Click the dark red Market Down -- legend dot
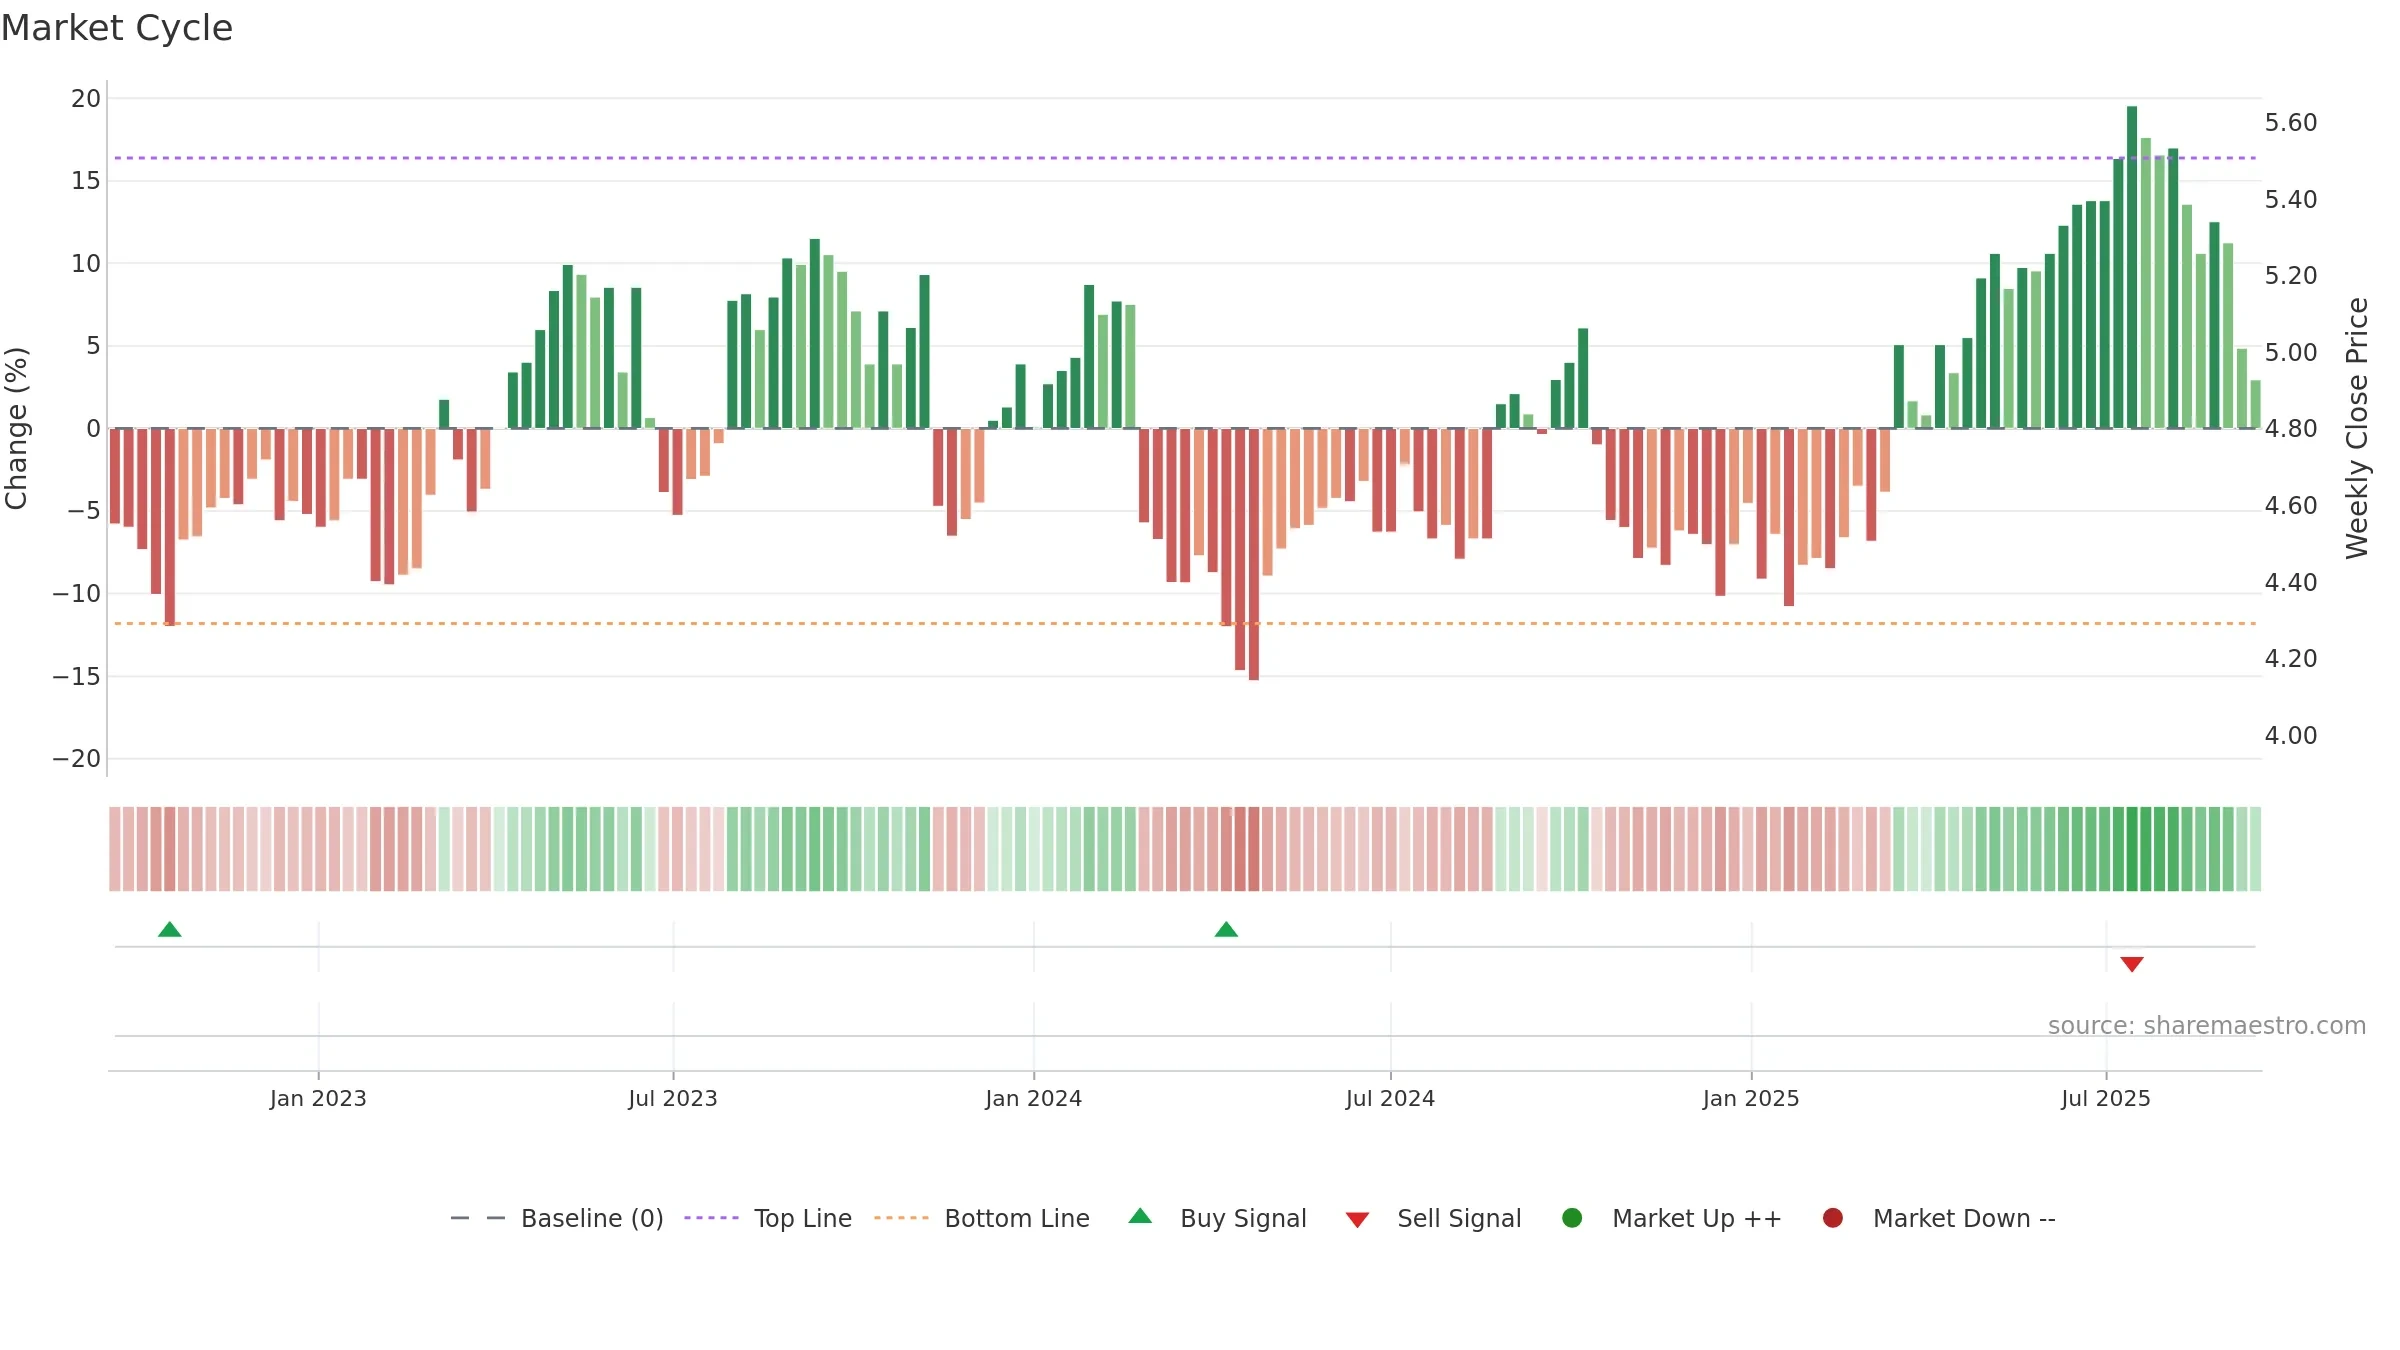Image resolution: width=2400 pixels, height=1350 pixels. click(1833, 1218)
